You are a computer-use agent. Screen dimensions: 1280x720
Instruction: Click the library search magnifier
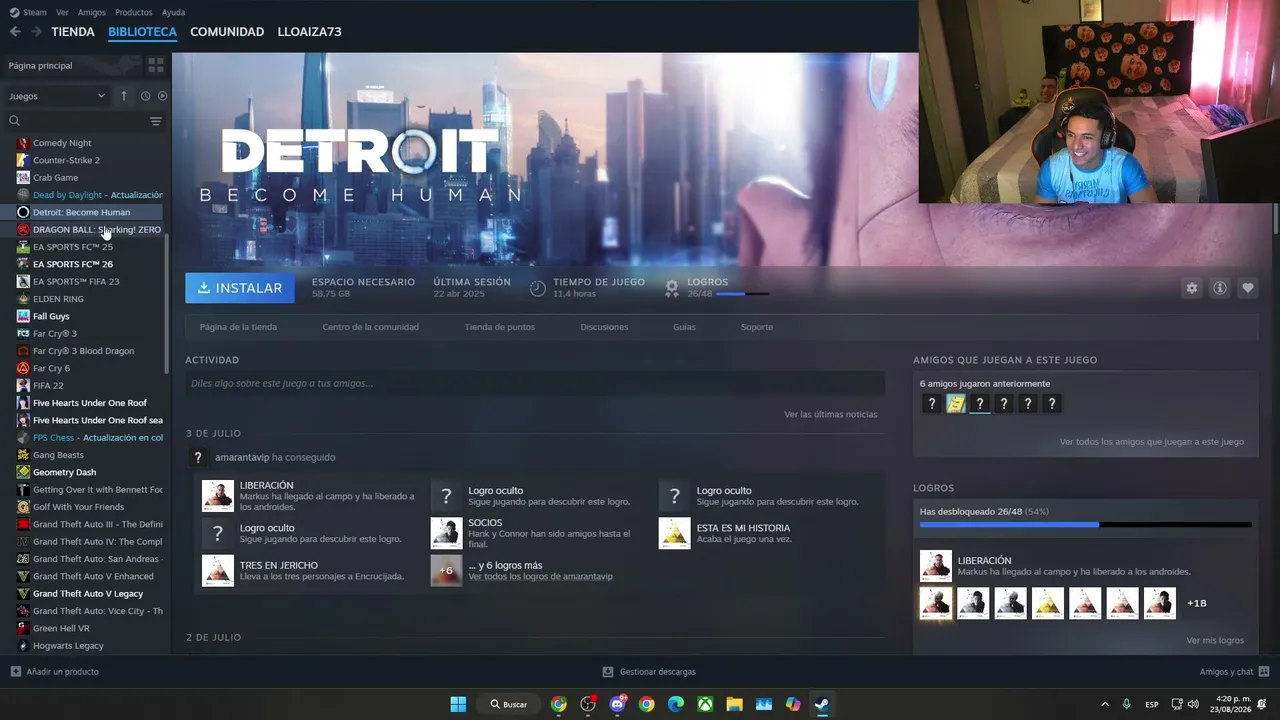14,121
